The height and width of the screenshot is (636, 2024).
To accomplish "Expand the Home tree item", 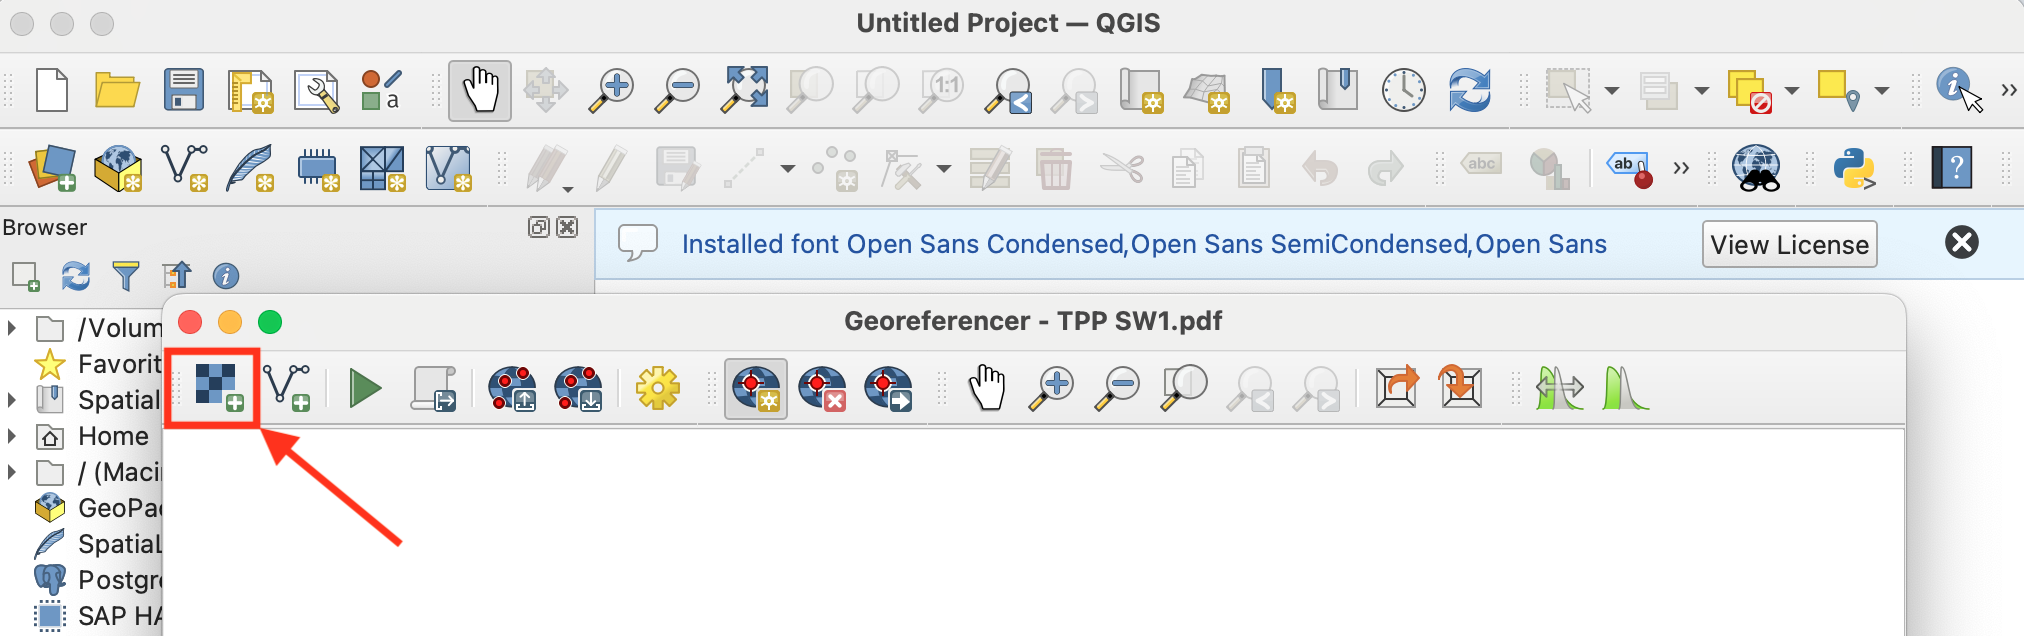I will [x=12, y=436].
